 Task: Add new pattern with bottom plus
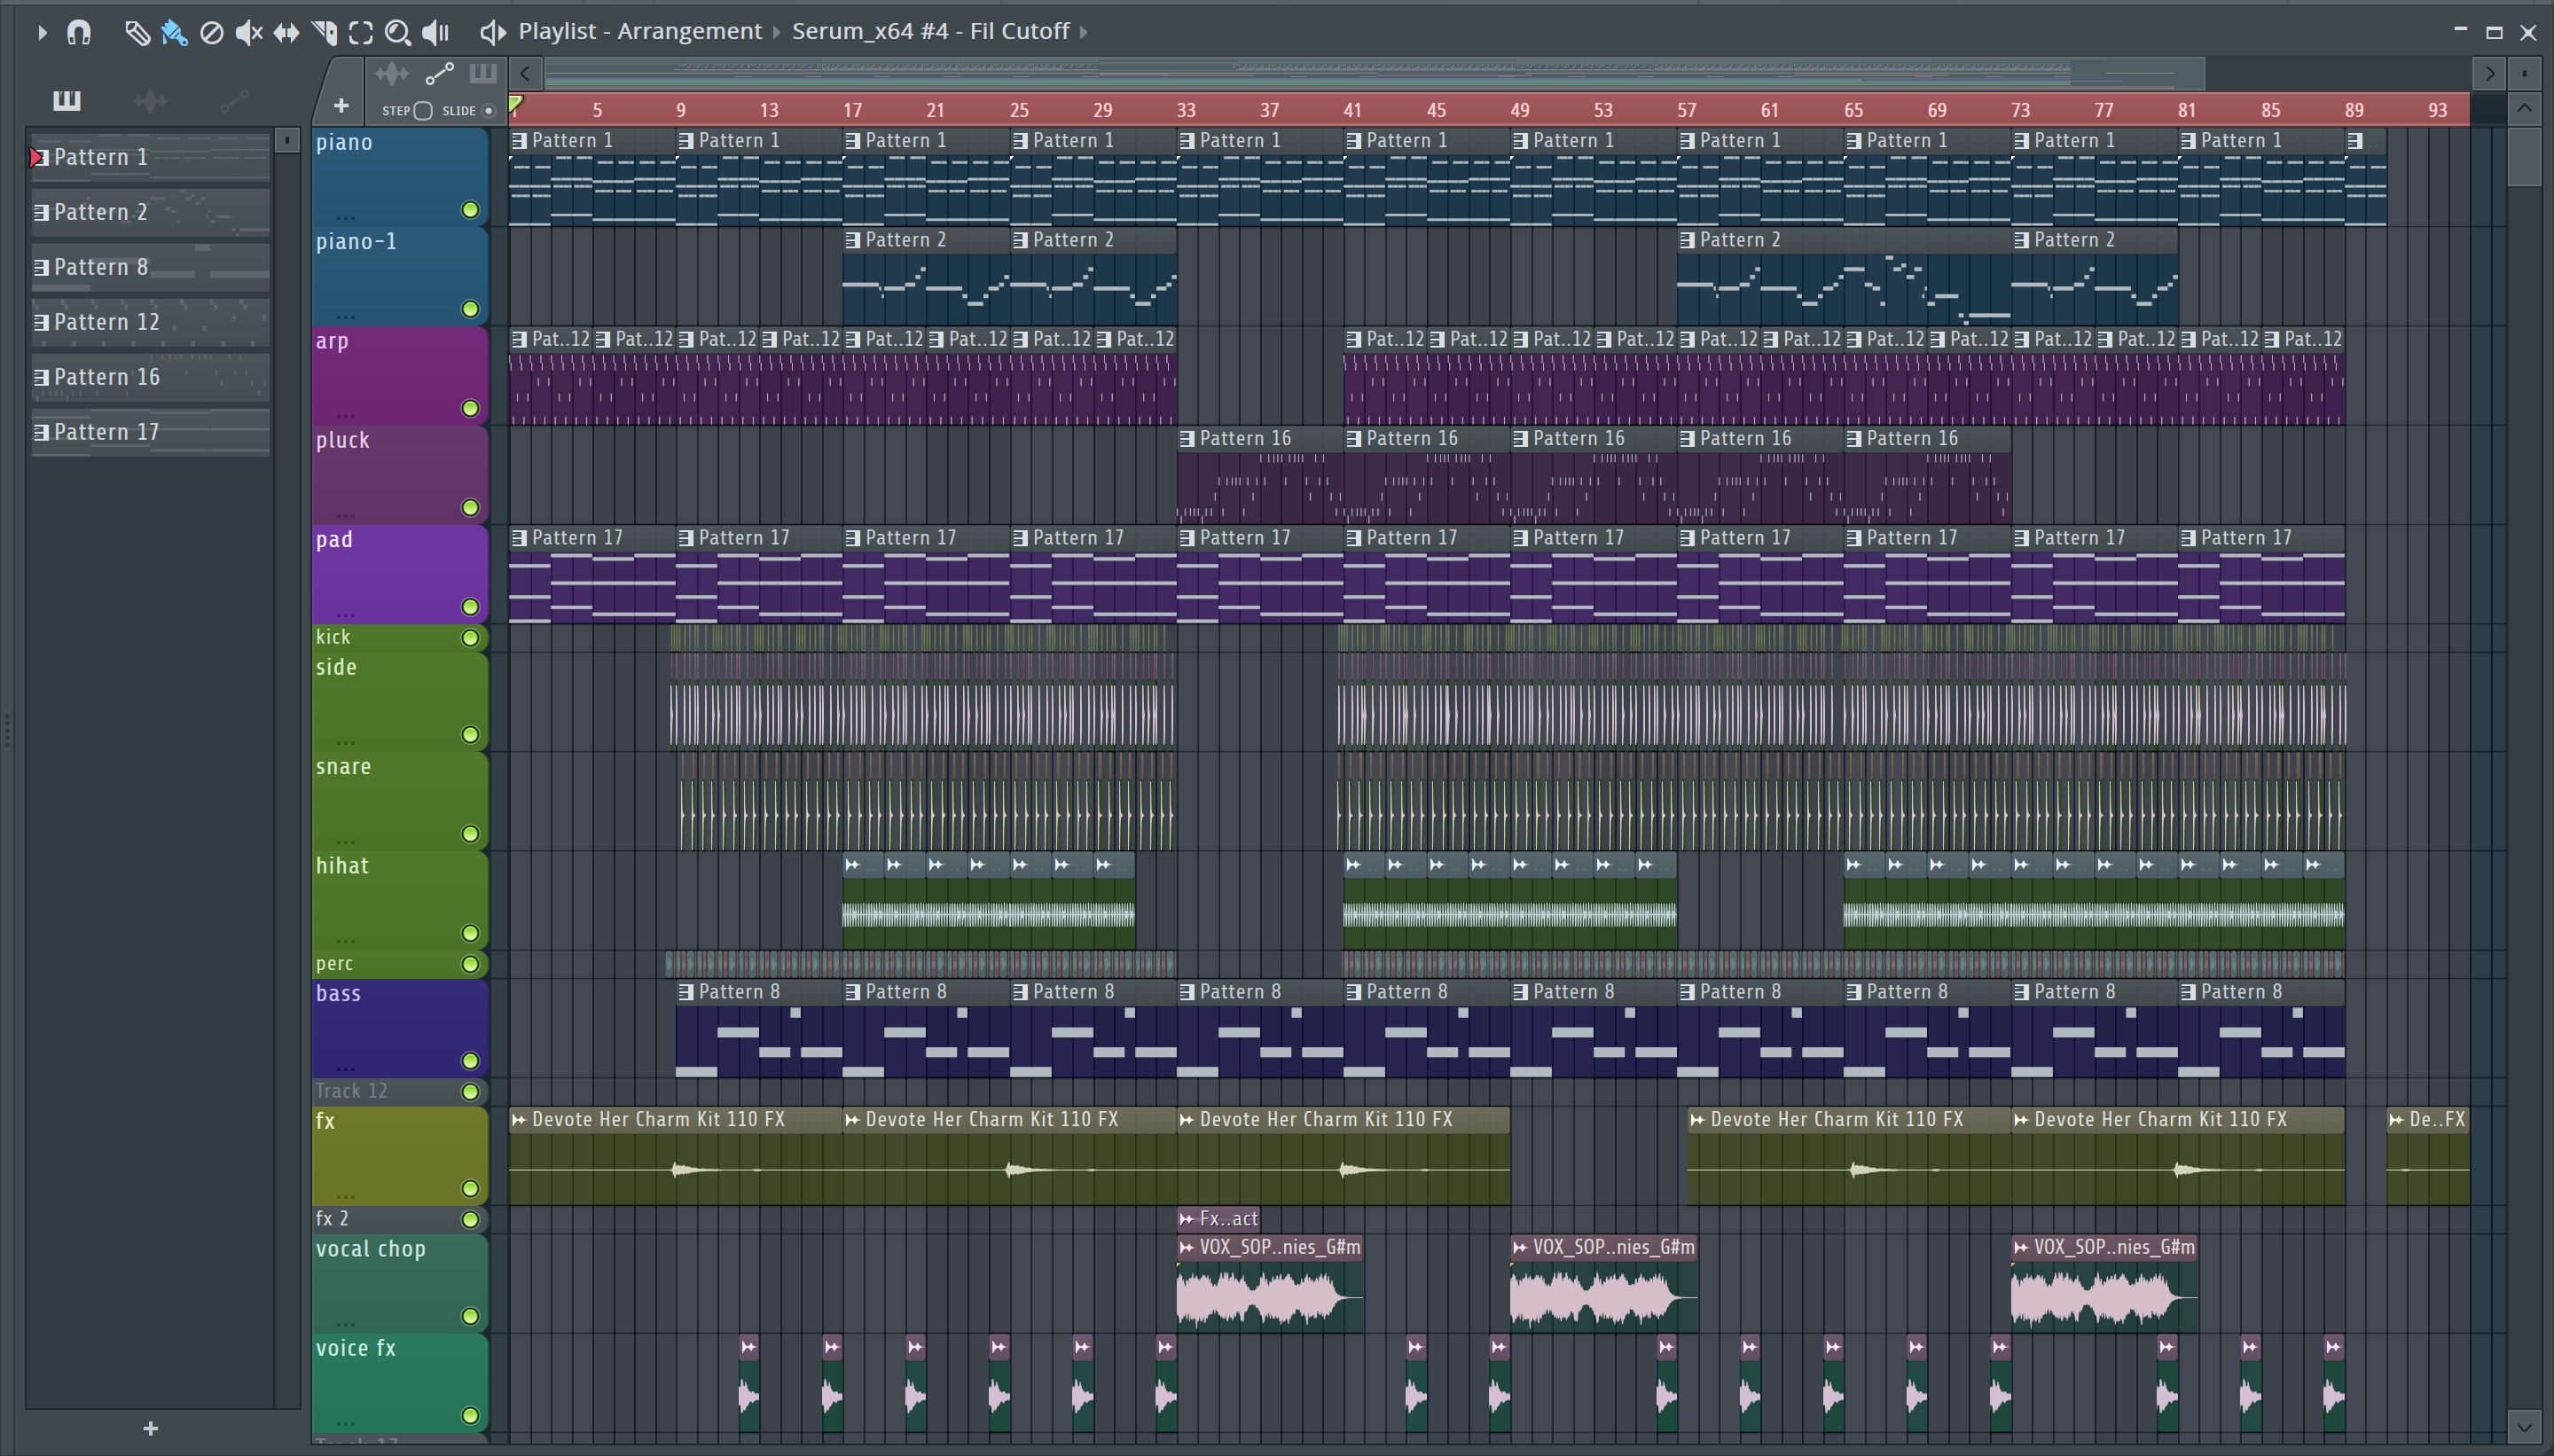pyautogui.click(x=151, y=1428)
